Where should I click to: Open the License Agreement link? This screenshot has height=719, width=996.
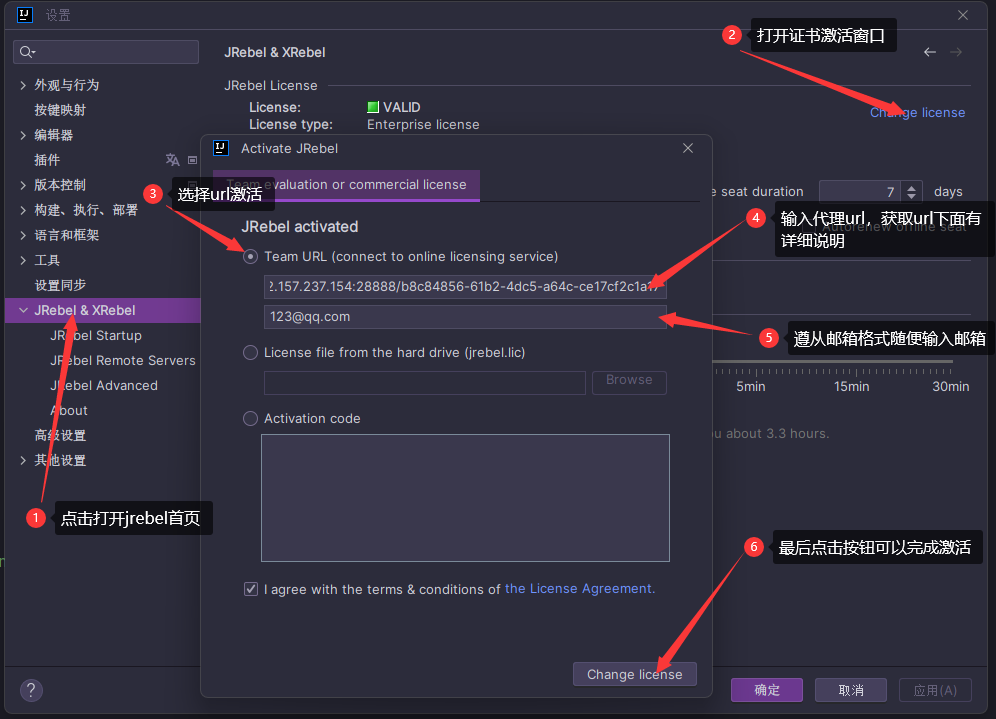click(x=579, y=589)
